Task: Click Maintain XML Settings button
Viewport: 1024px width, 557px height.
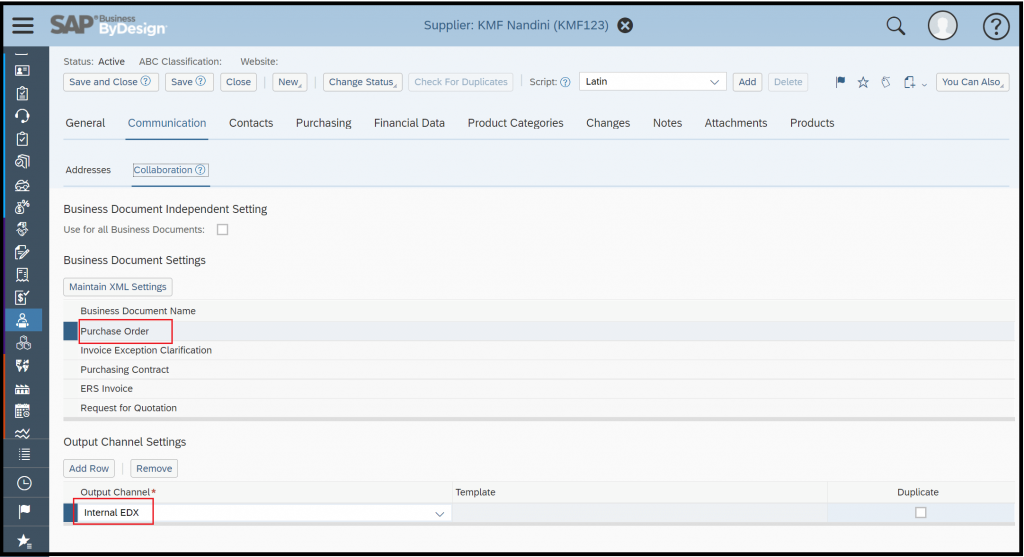Action: pos(118,287)
